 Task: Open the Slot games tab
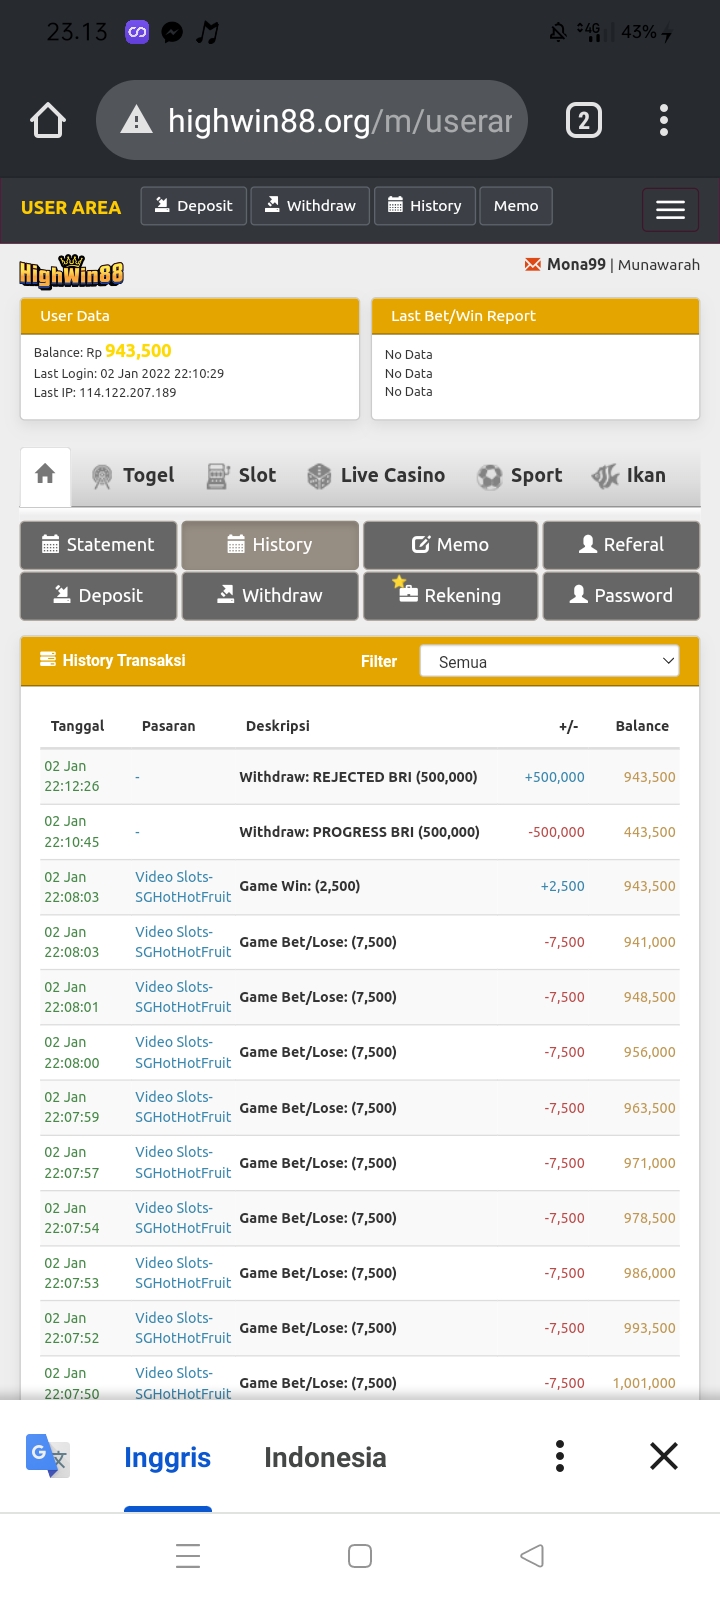[x=242, y=476]
